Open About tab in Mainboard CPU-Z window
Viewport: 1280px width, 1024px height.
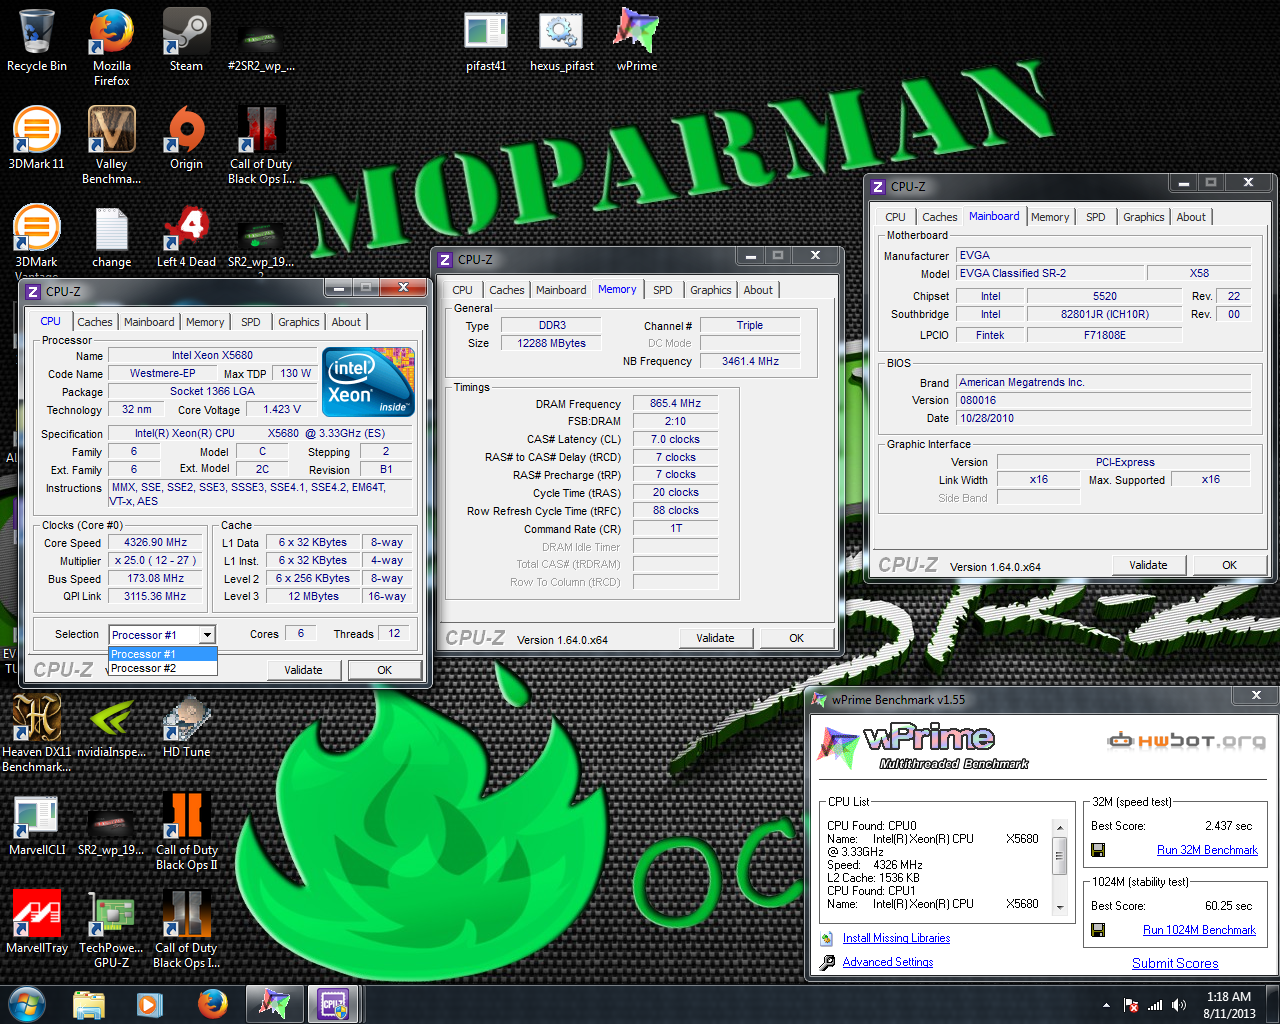click(1191, 217)
